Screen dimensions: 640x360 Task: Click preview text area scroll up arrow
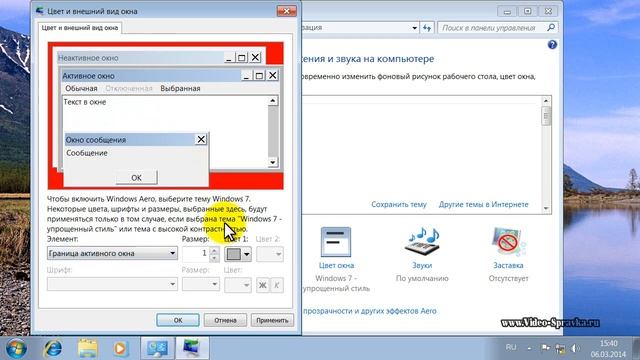coord(273,100)
